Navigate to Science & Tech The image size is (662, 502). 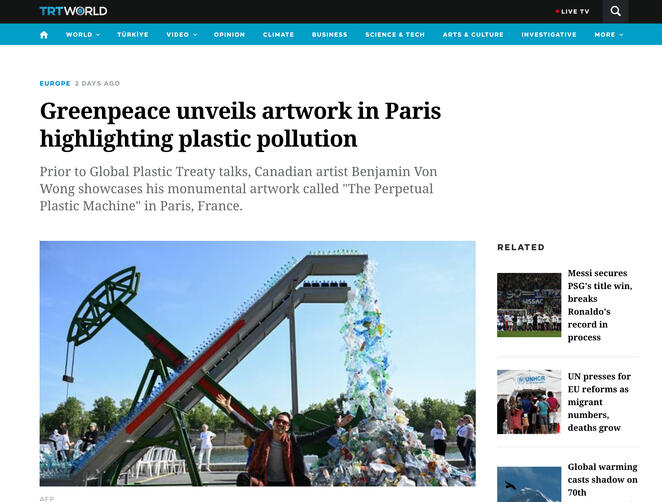[x=395, y=35]
